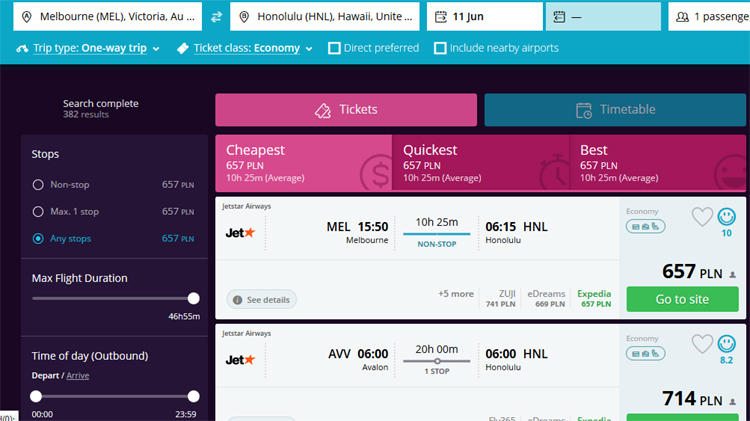
Task: Click the Max Flight Duration slider handle
Action: (x=193, y=299)
